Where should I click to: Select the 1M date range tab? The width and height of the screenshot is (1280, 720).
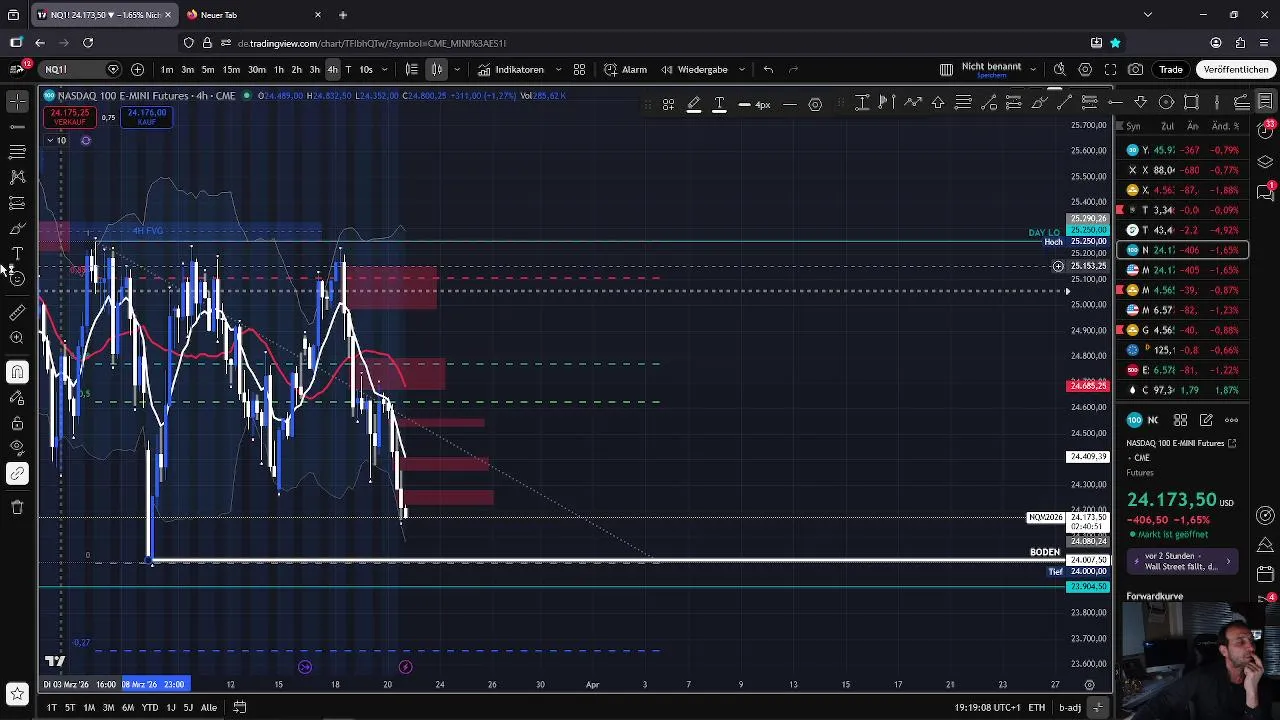coord(89,707)
